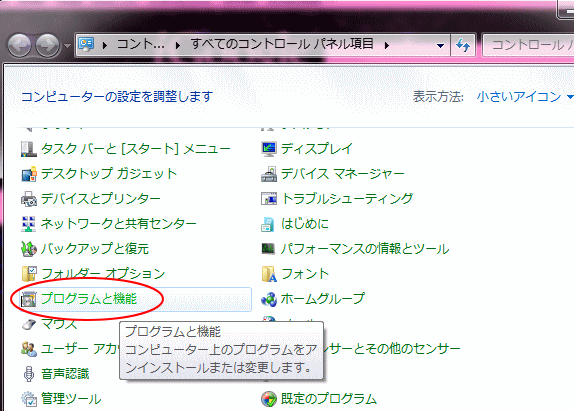This screenshot has height=411, width=574.
Task: Go back with the Back arrow button
Action: pos(19,45)
